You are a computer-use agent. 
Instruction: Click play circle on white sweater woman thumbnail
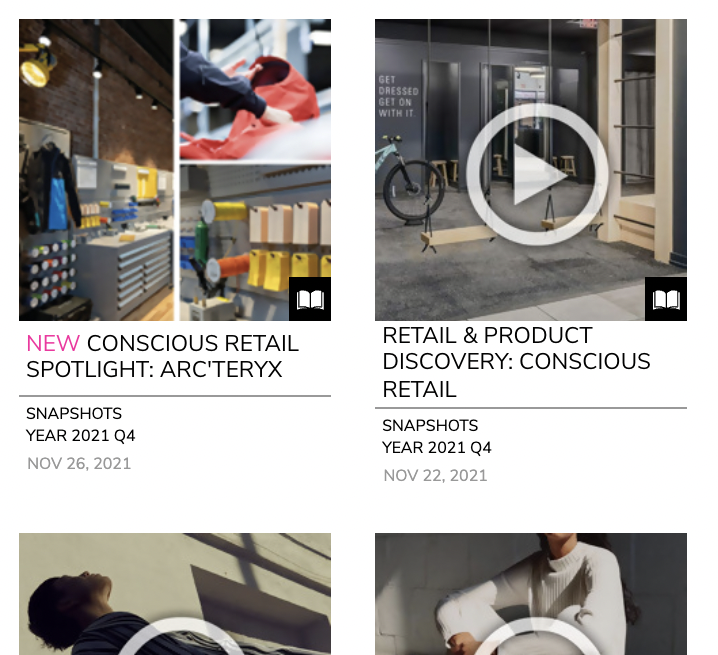[537, 637]
